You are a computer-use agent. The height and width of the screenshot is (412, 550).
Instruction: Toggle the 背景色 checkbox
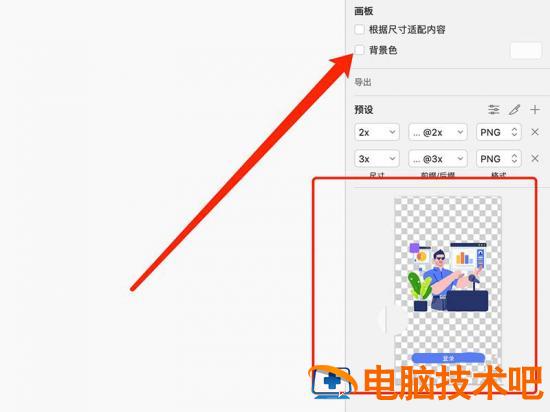tap(359, 50)
